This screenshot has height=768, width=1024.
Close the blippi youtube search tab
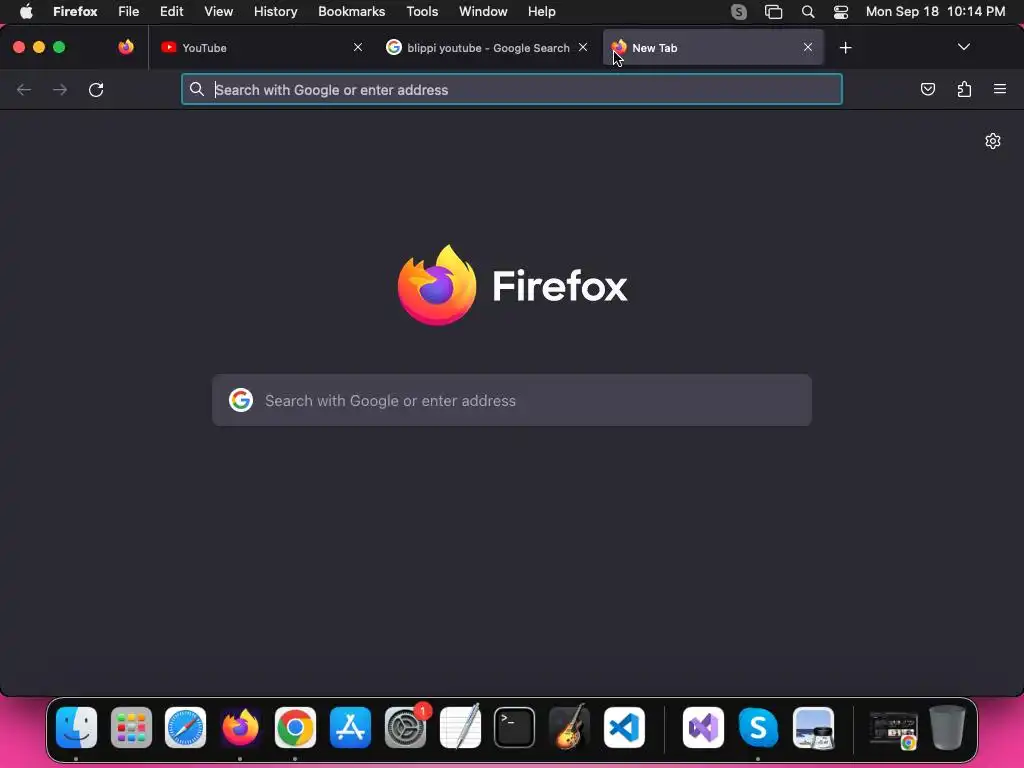[x=583, y=47]
